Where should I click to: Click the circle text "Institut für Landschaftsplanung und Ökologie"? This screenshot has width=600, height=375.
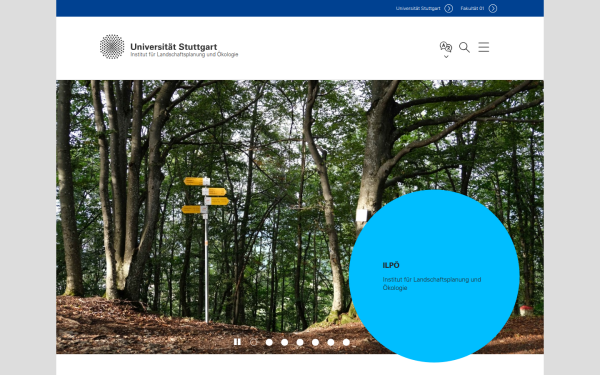432,284
